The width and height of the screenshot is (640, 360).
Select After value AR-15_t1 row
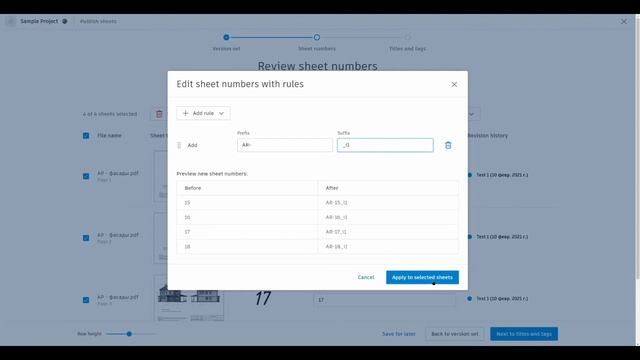click(x=388, y=202)
